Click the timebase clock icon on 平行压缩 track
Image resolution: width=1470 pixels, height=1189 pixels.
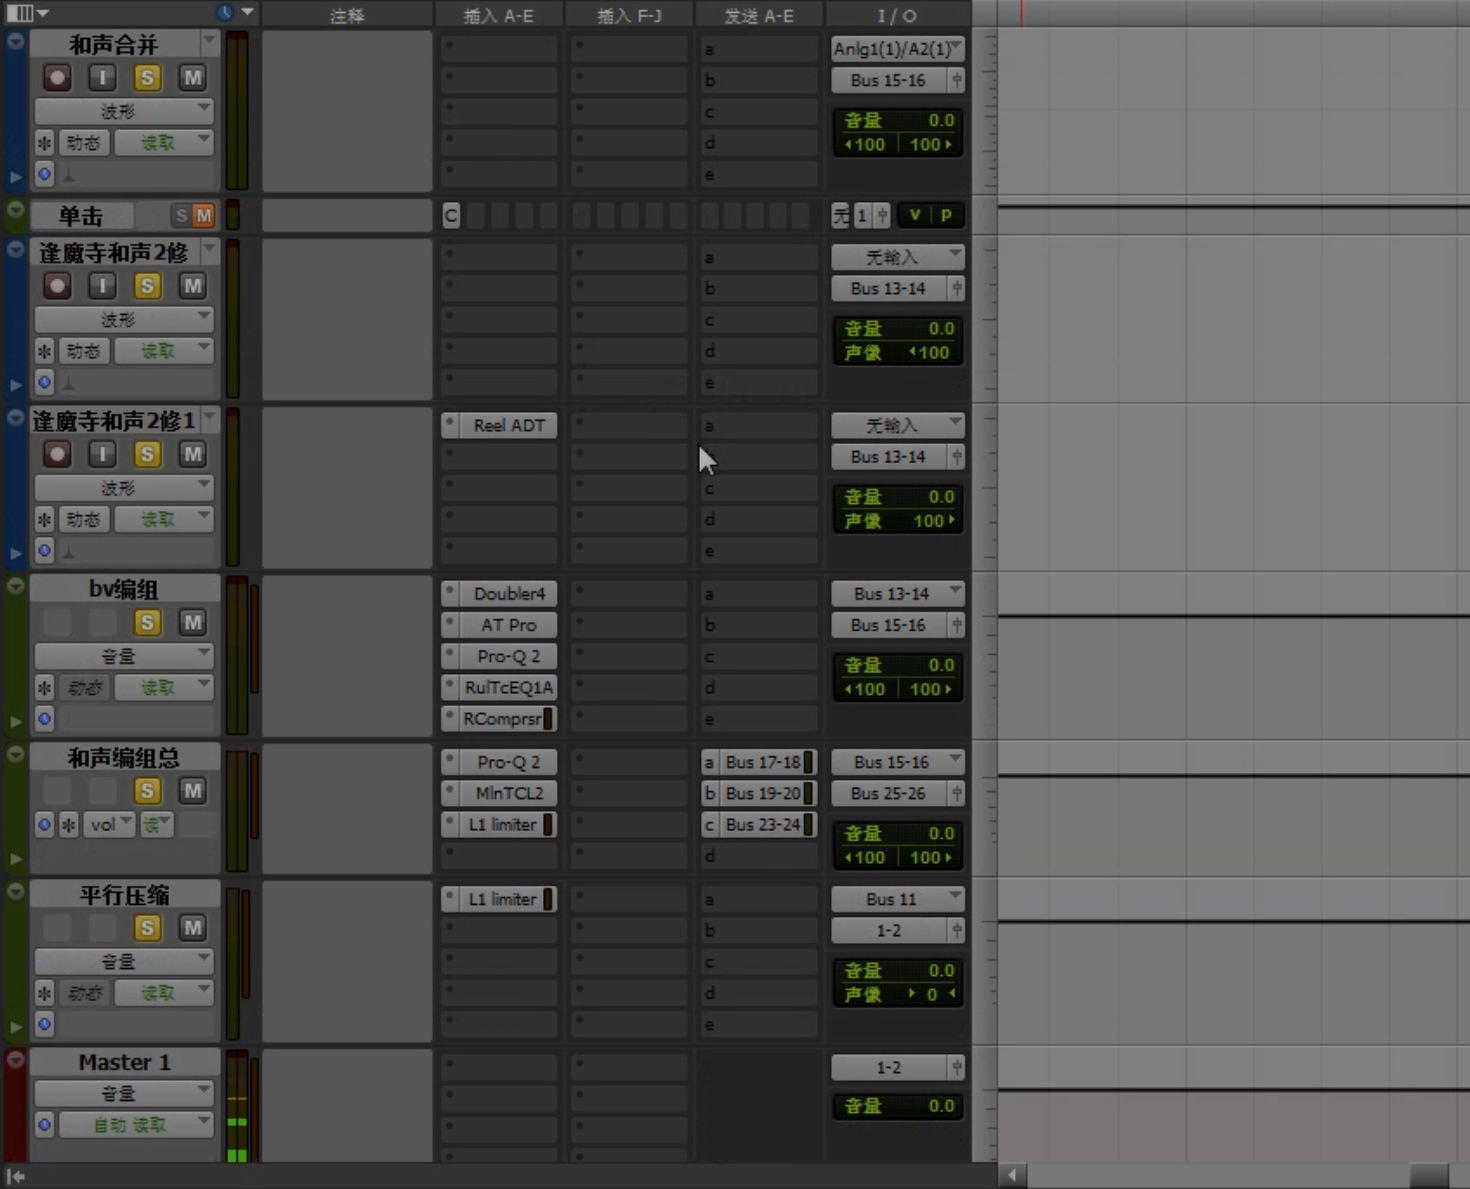[x=44, y=1024]
